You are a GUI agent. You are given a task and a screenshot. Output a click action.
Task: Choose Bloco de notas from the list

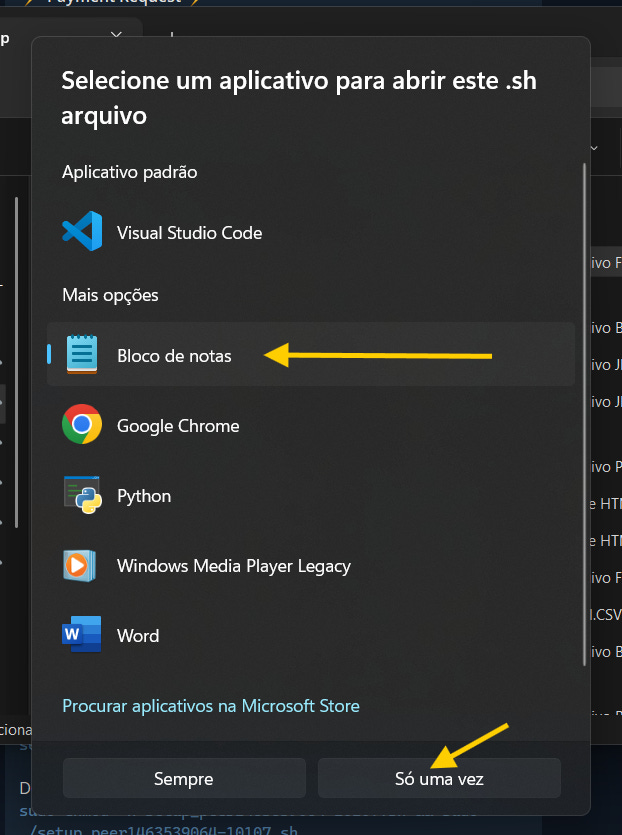coord(311,354)
